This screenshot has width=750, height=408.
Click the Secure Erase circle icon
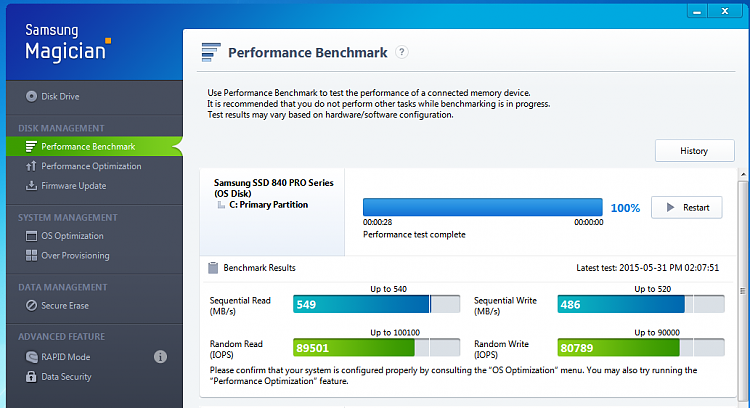(31, 305)
